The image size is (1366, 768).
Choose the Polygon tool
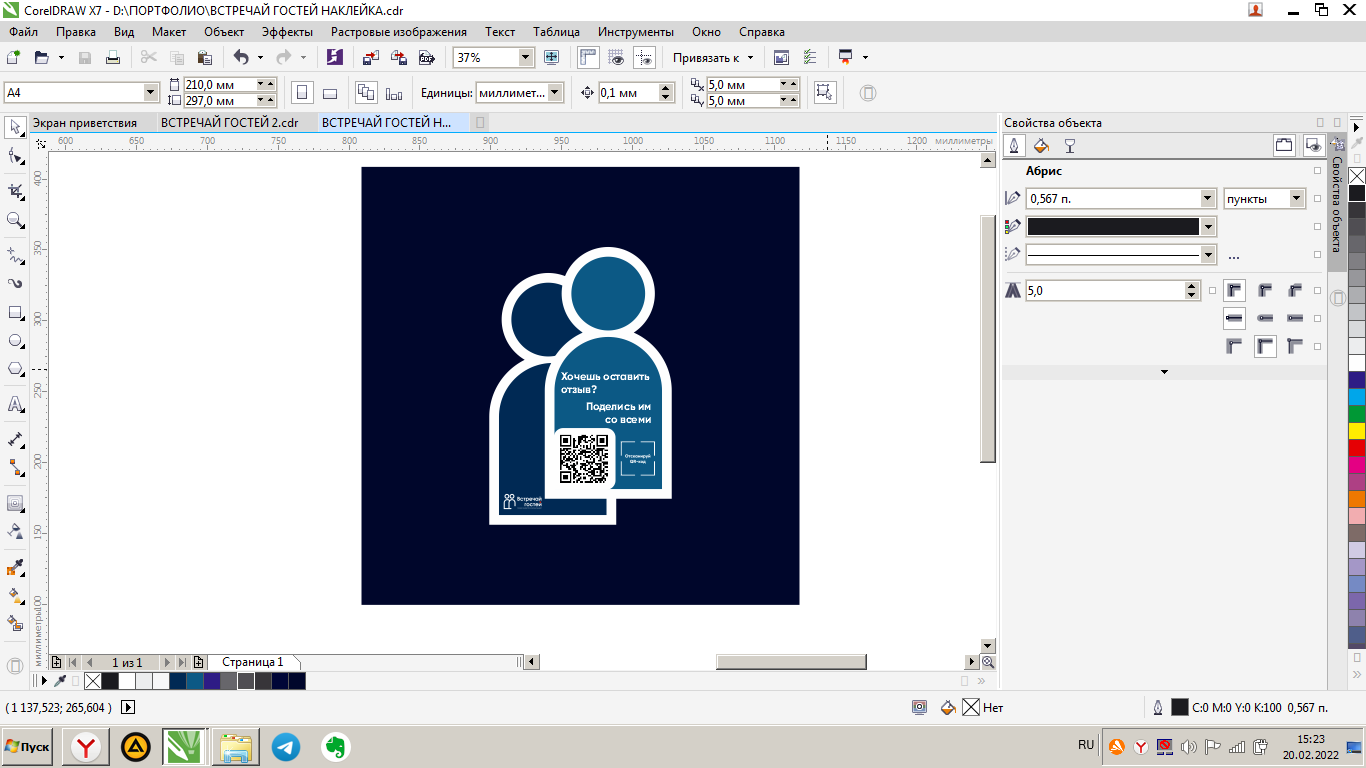pyautogui.click(x=15, y=369)
